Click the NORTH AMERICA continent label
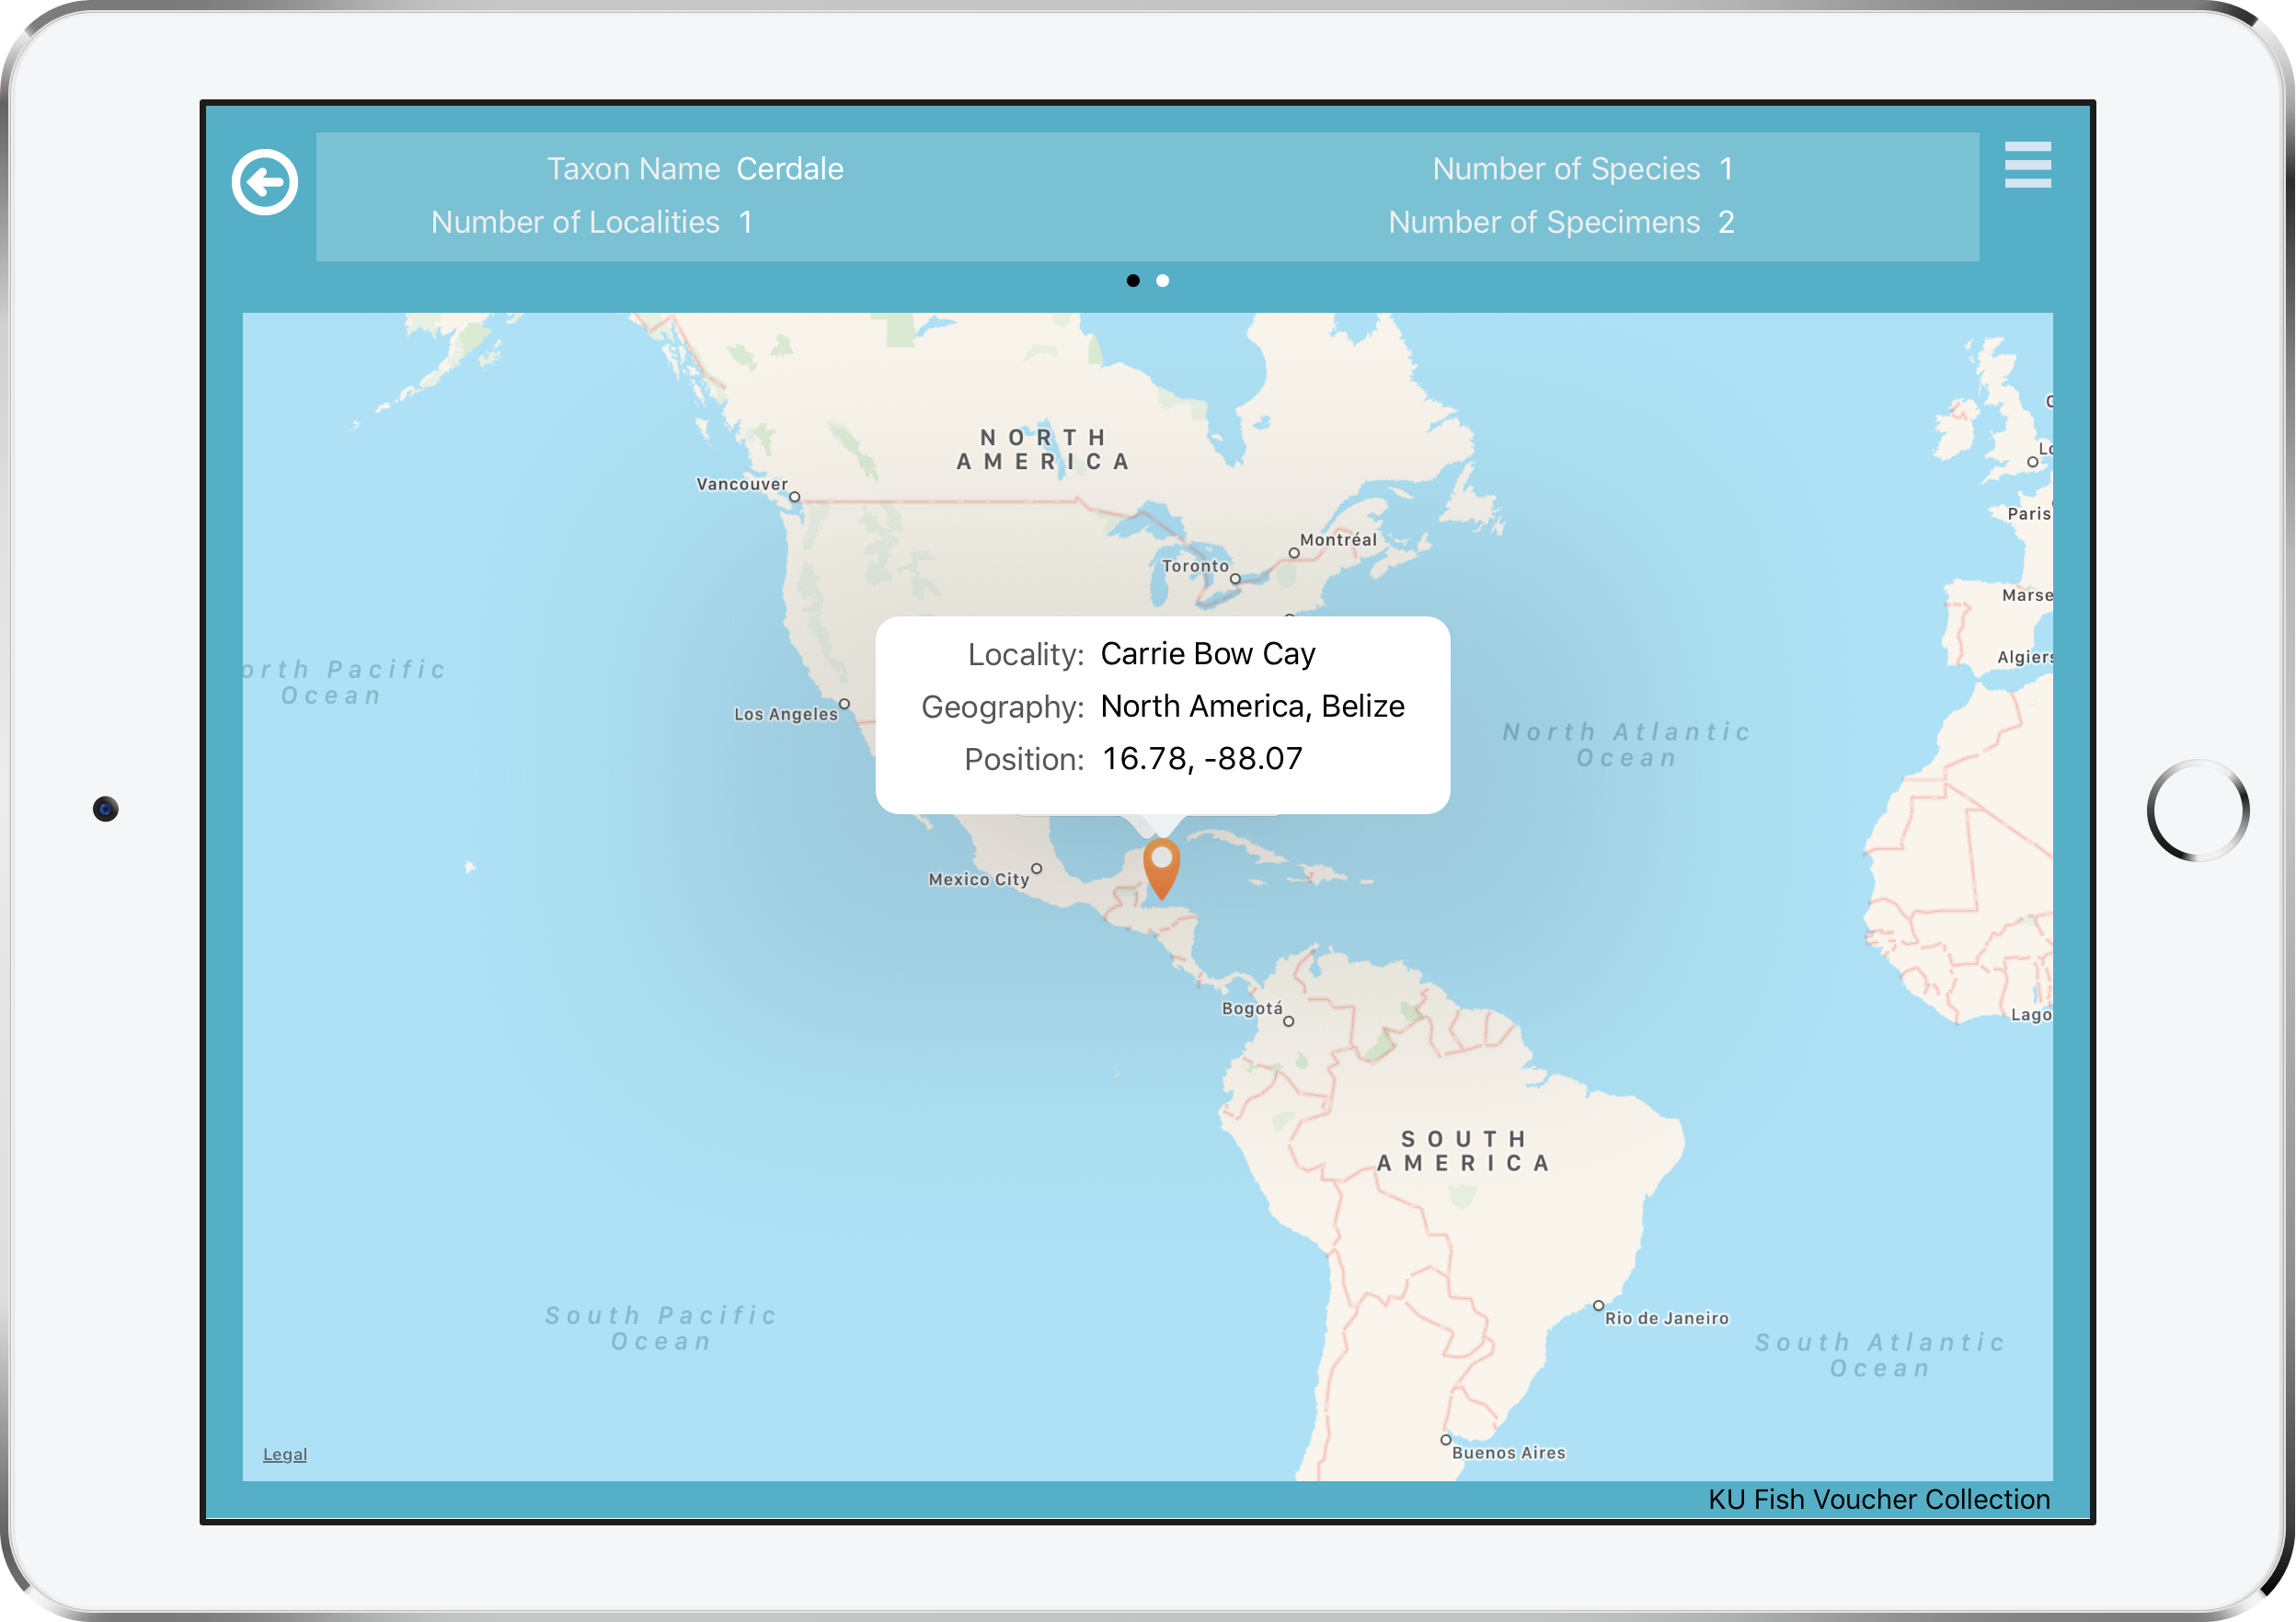 click(1044, 450)
